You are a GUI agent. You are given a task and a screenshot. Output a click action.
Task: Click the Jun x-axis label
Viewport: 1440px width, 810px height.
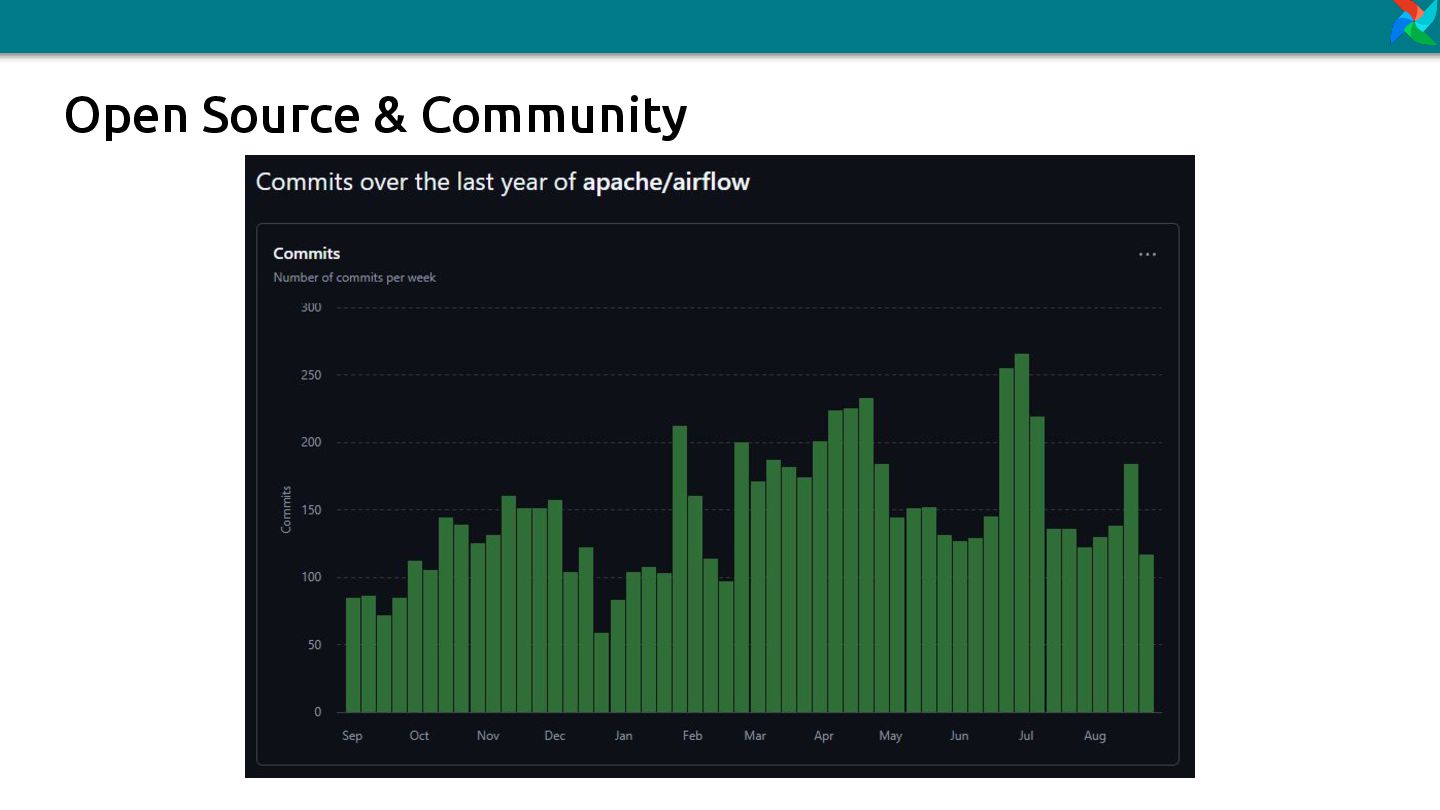click(x=959, y=736)
